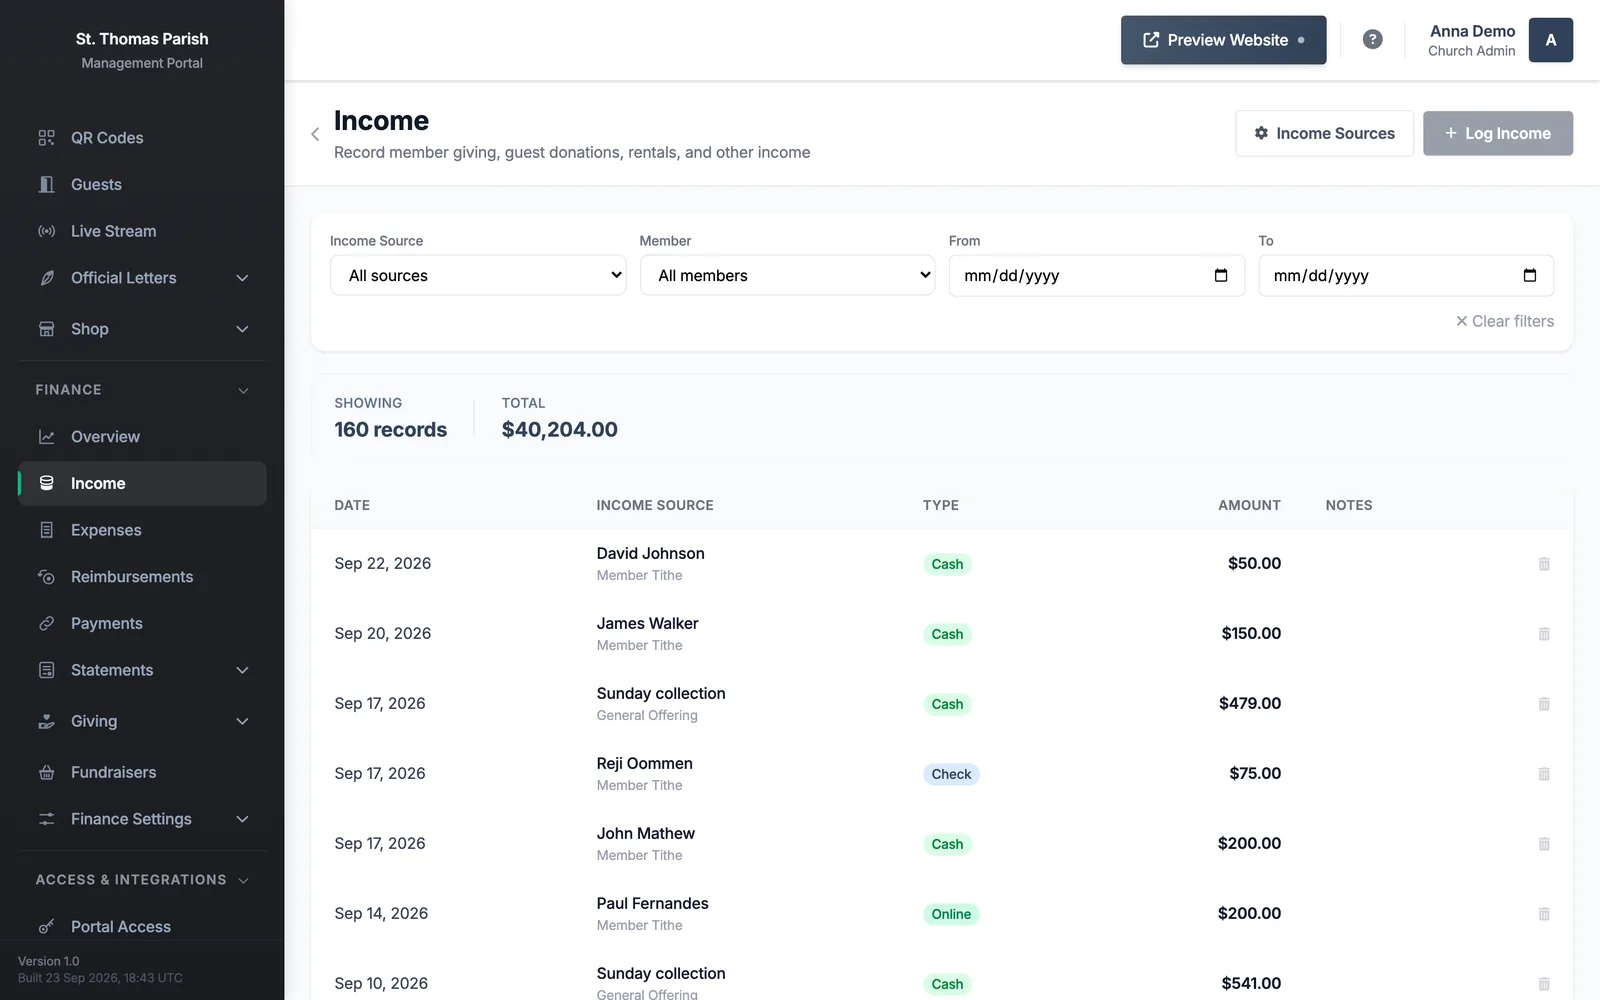This screenshot has height=1000, width=1600.
Task: Click the QR Codes sidebar icon
Action: point(47,138)
